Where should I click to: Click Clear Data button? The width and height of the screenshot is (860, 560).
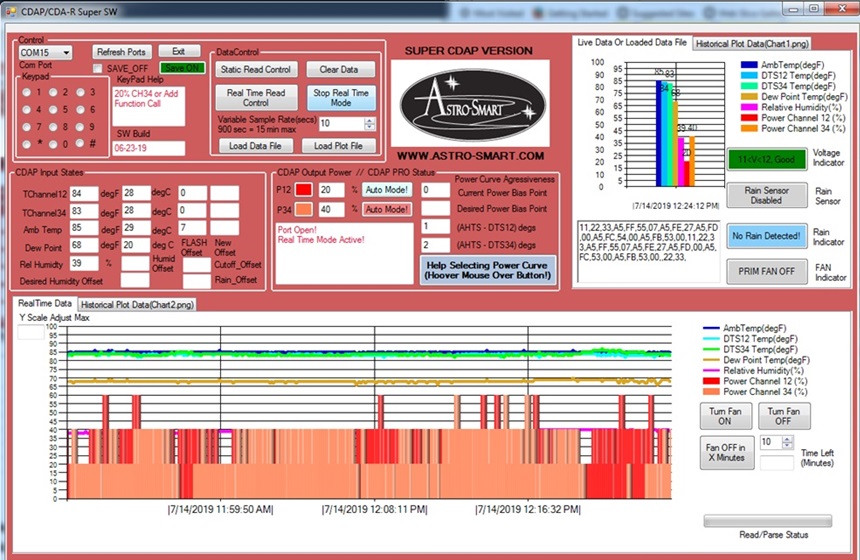tap(339, 69)
